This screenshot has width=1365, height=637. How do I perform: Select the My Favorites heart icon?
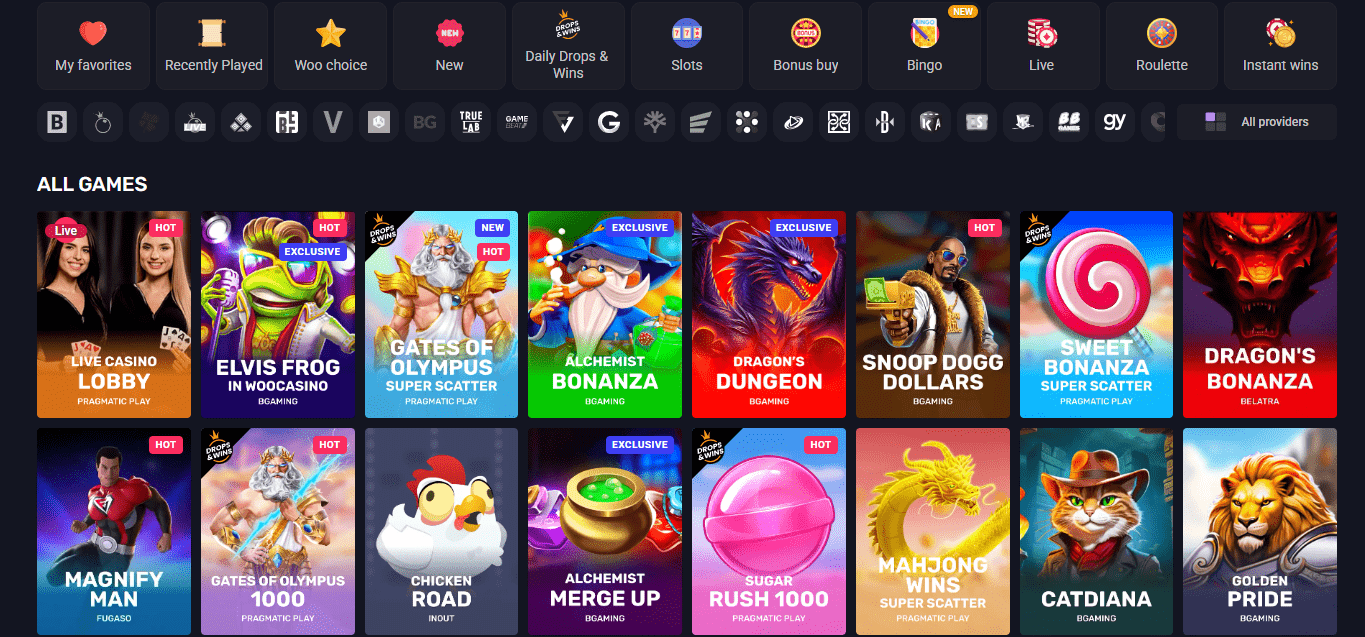93,30
